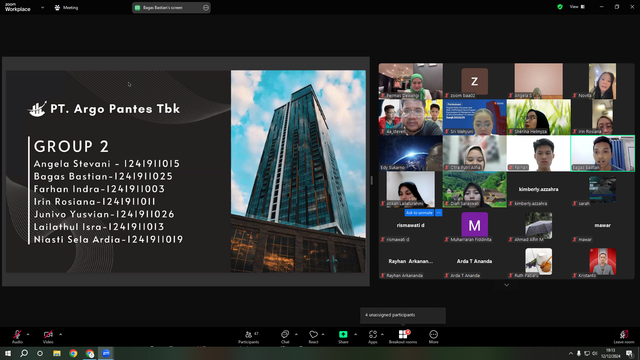
Task: Click the building photo on shared slide
Action: (298, 171)
